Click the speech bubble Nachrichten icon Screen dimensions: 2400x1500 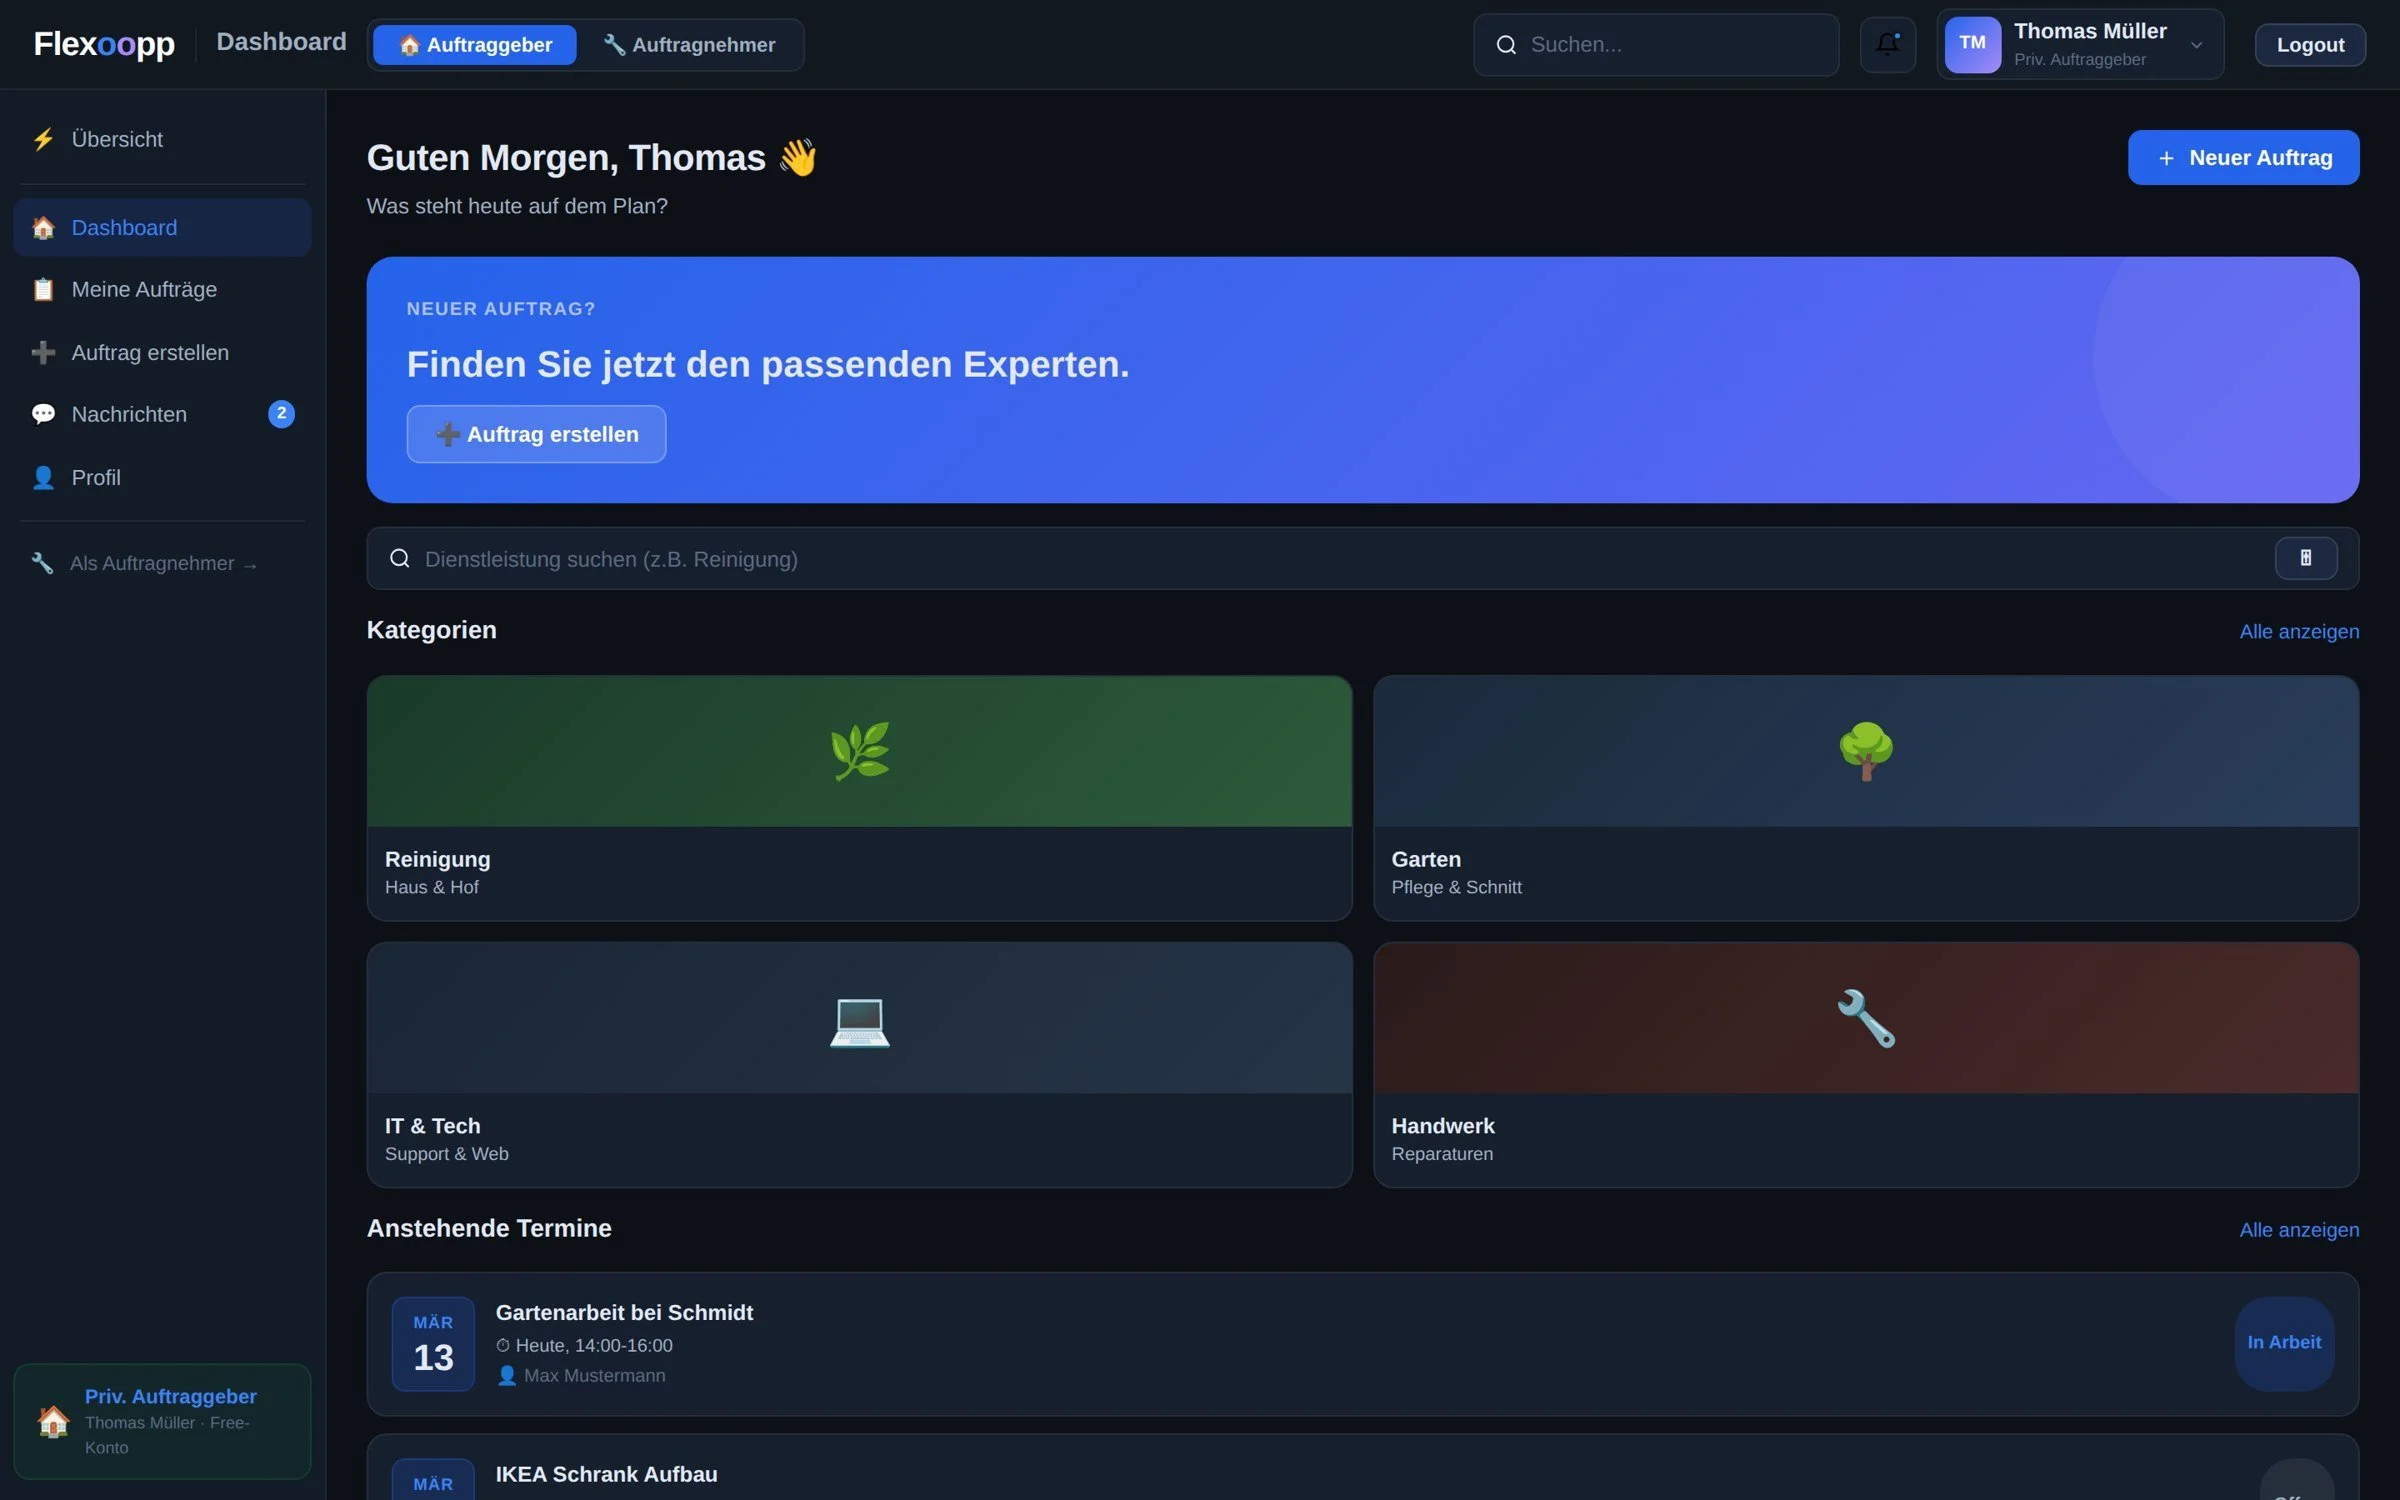pyautogui.click(x=43, y=414)
